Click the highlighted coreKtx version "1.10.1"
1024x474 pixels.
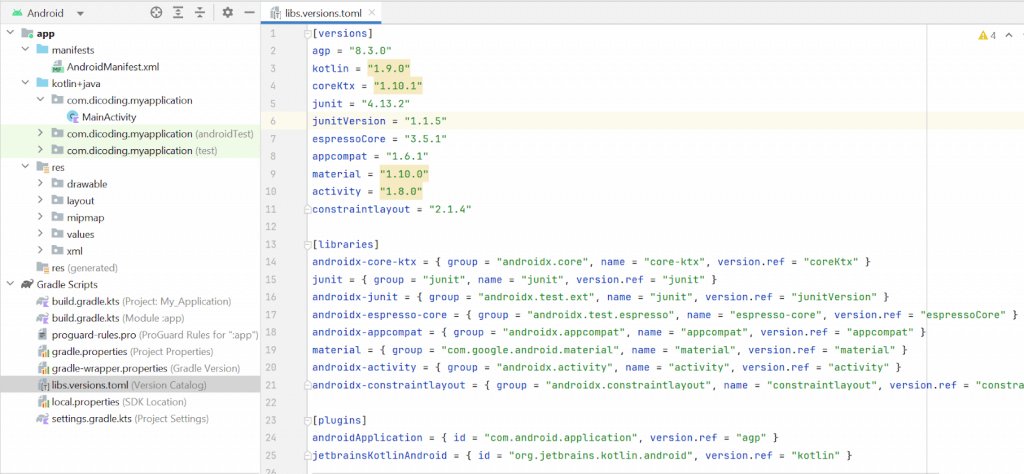click(x=398, y=86)
